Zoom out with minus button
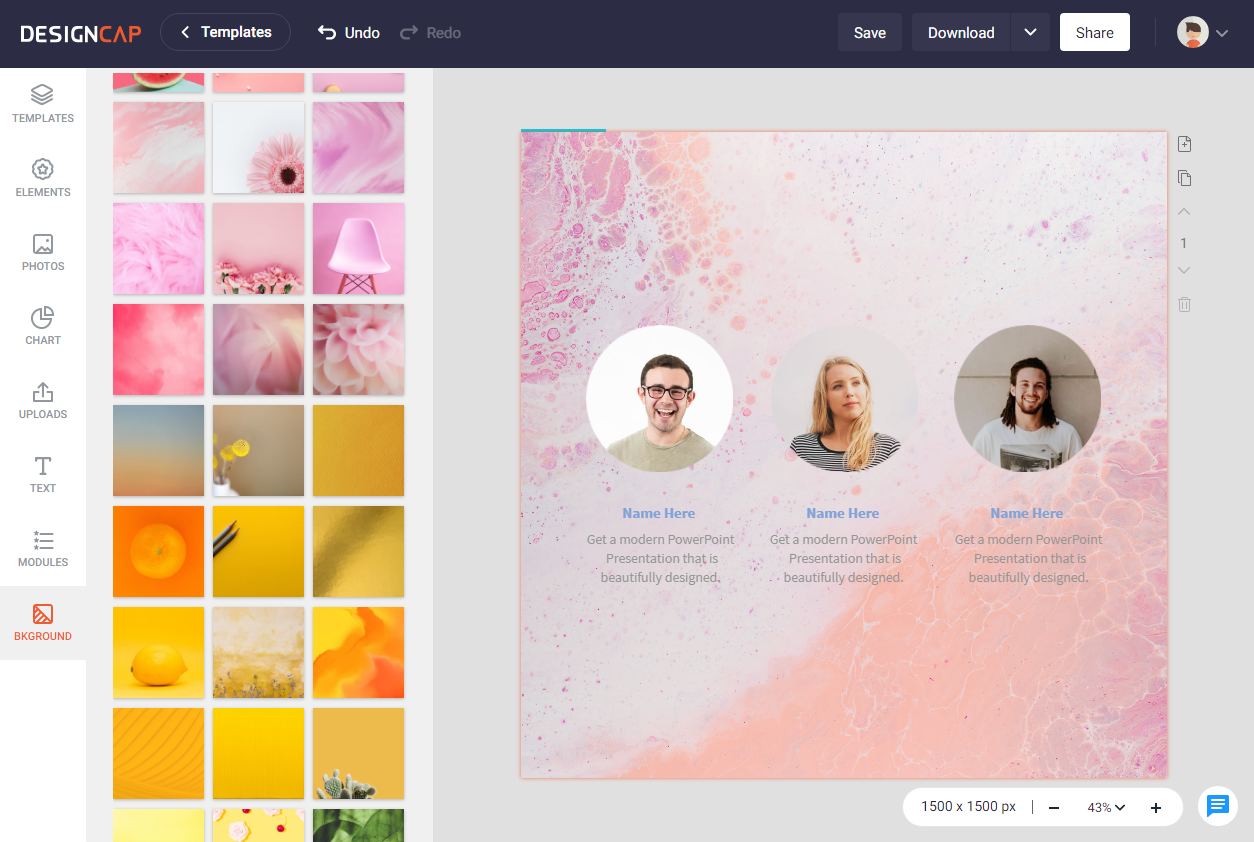 (1054, 808)
